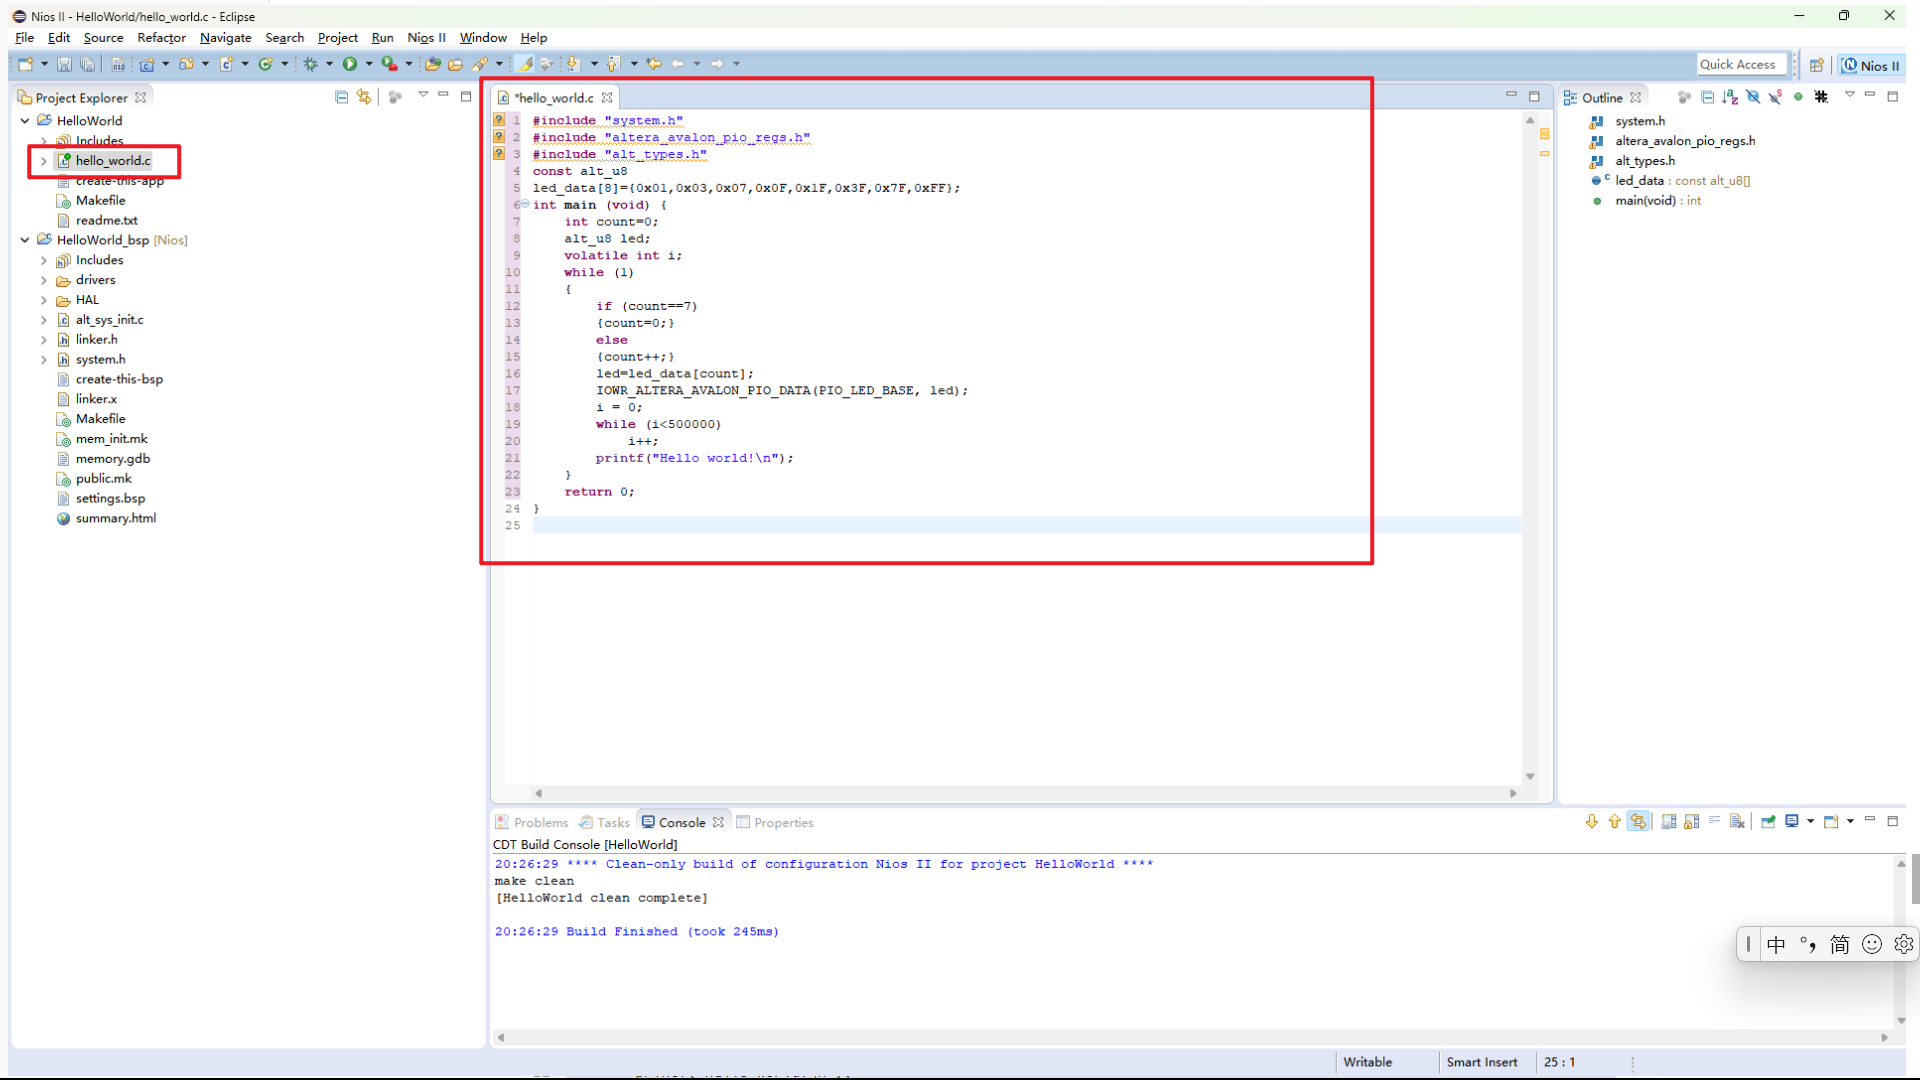
Task: Click the Clear Console icon
Action: (1737, 822)
